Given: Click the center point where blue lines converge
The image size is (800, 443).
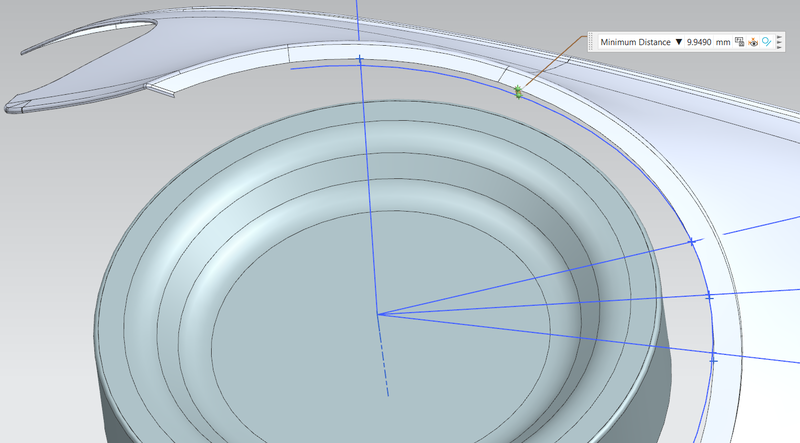Looking at the screenshot, I should point(378,314).
